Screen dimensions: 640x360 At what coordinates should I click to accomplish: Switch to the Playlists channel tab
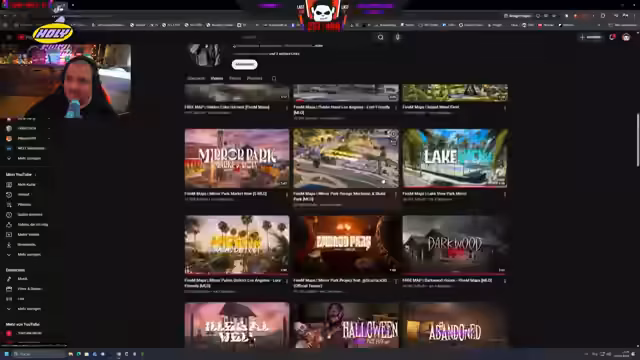pos(254,78)
